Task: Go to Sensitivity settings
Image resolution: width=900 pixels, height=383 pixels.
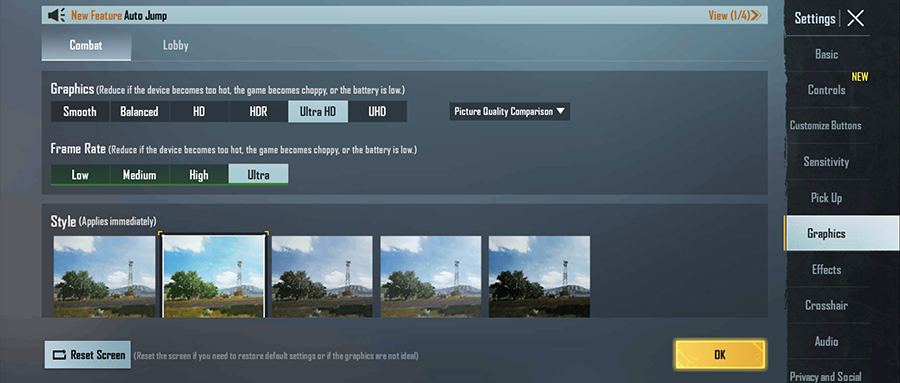Action: (x=827, y=162)
